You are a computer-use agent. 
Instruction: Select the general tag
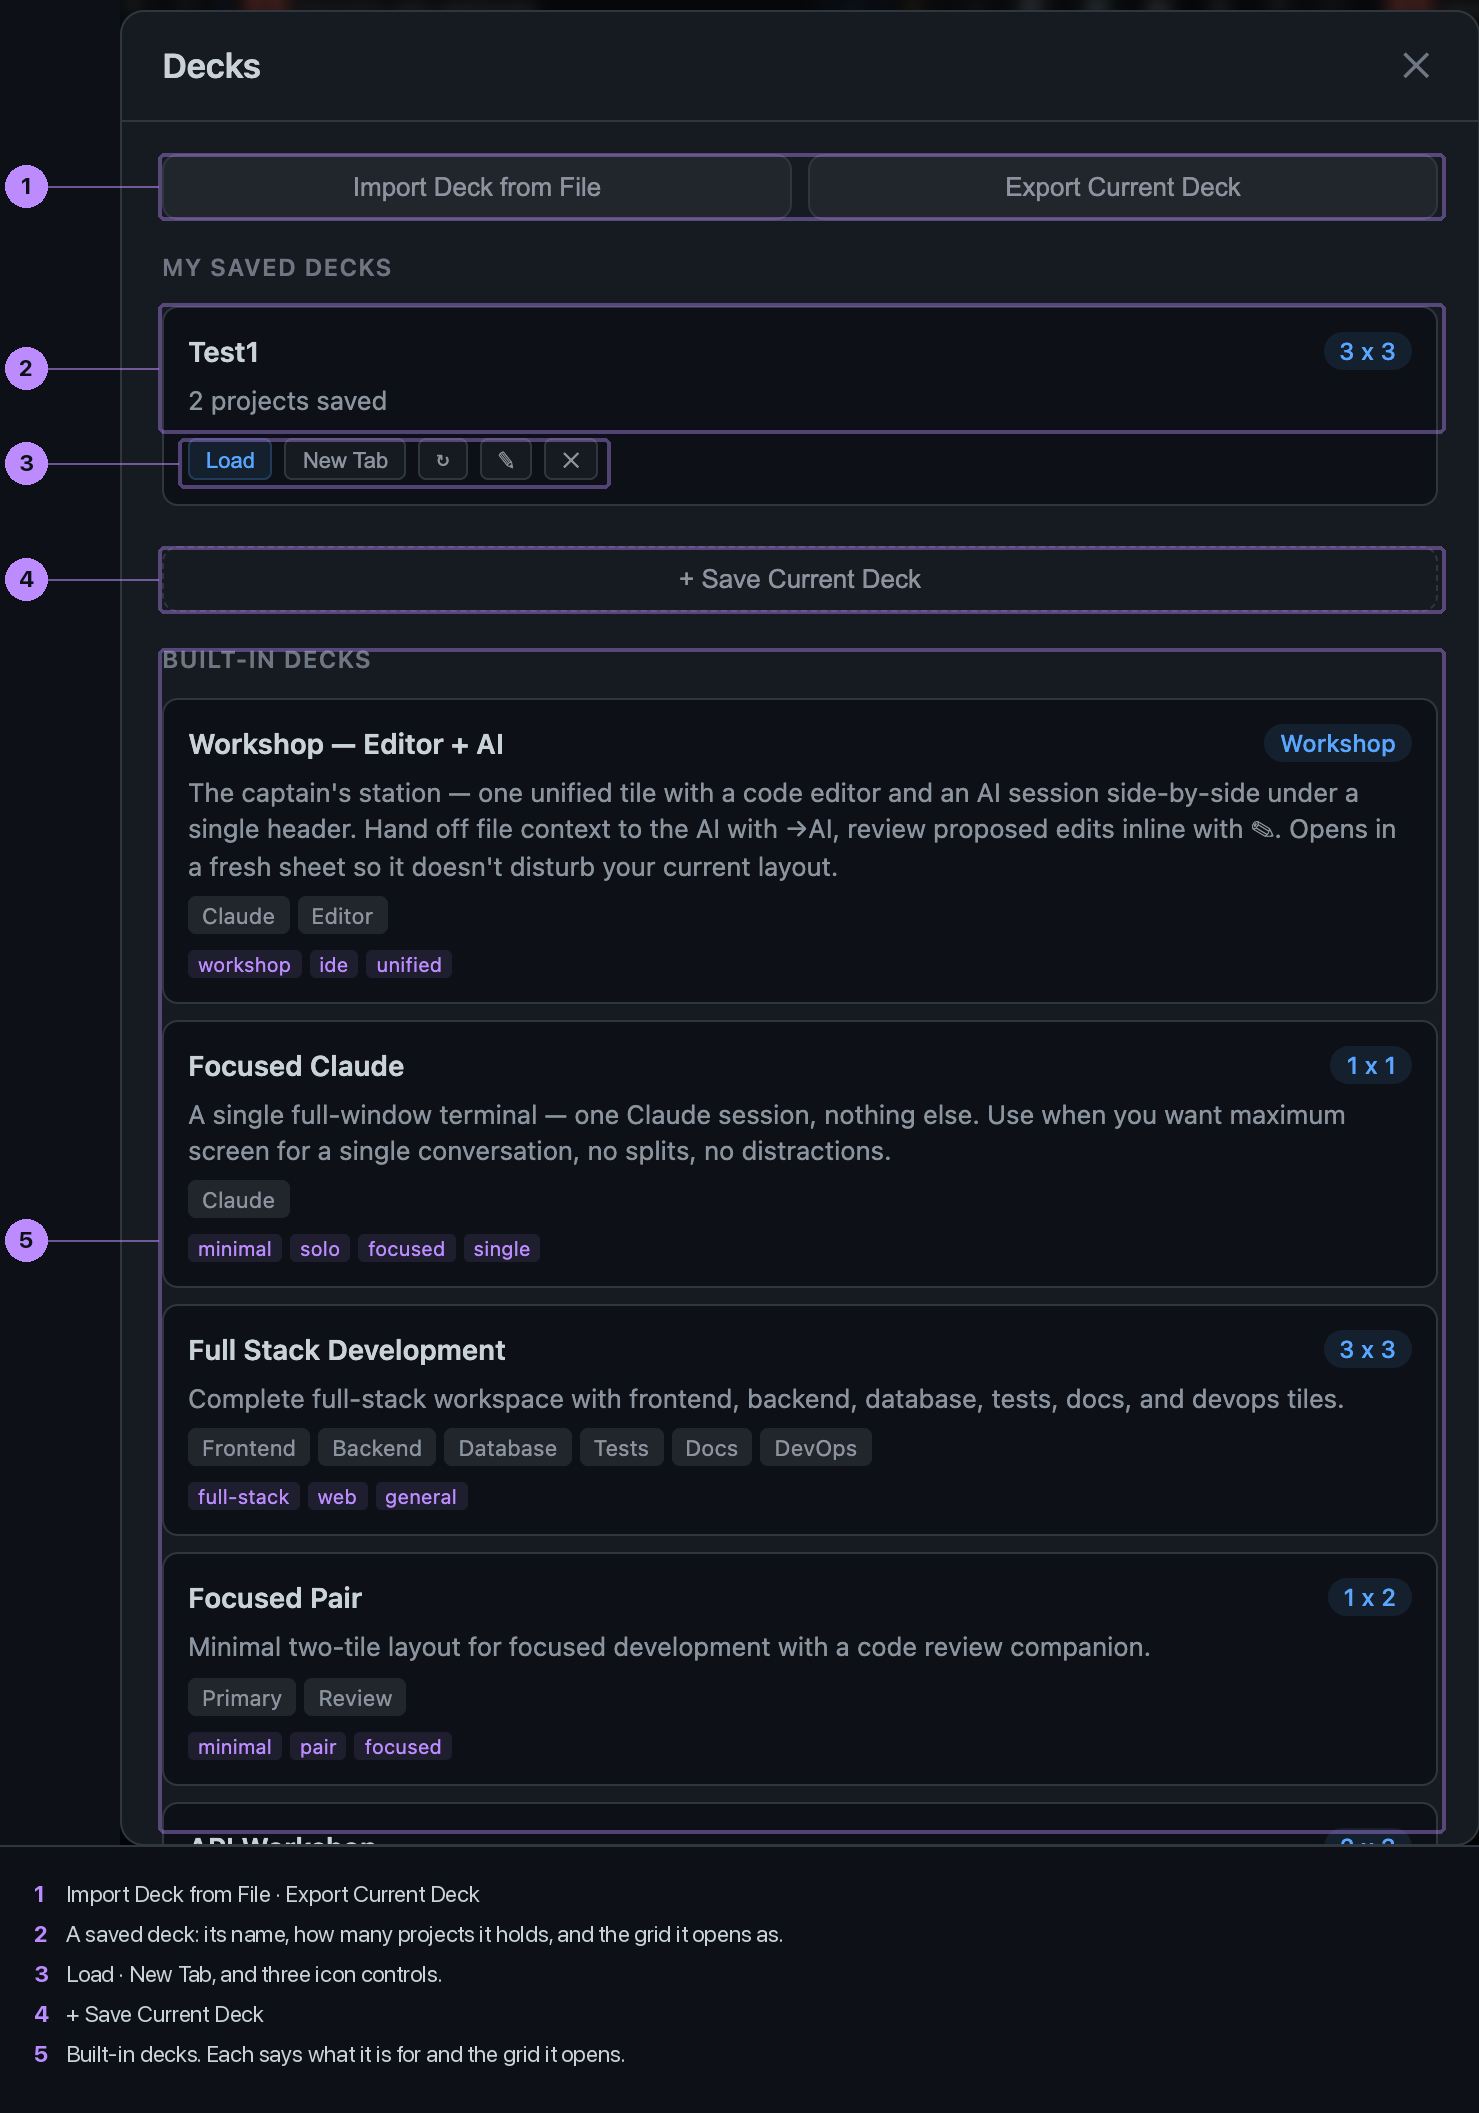(421, 1497)
